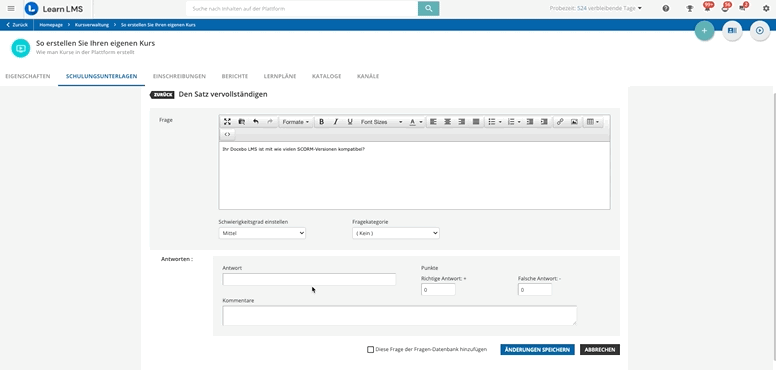Image resolution: width=776 pixels, height=370 pixels.
Task: Click inside the Frage editor text area
Action: coord(414,176)
